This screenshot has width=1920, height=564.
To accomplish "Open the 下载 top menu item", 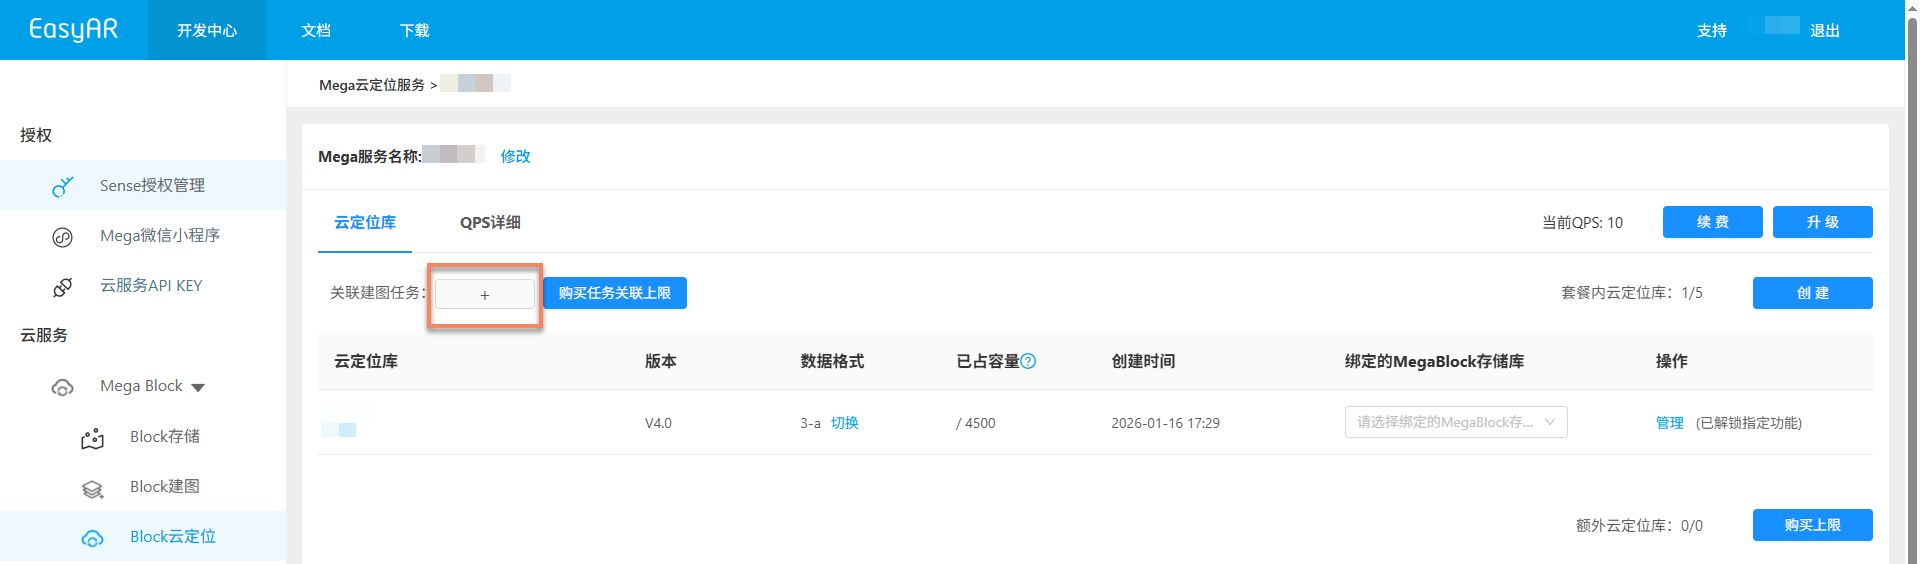I will click(x=414, y=31).
